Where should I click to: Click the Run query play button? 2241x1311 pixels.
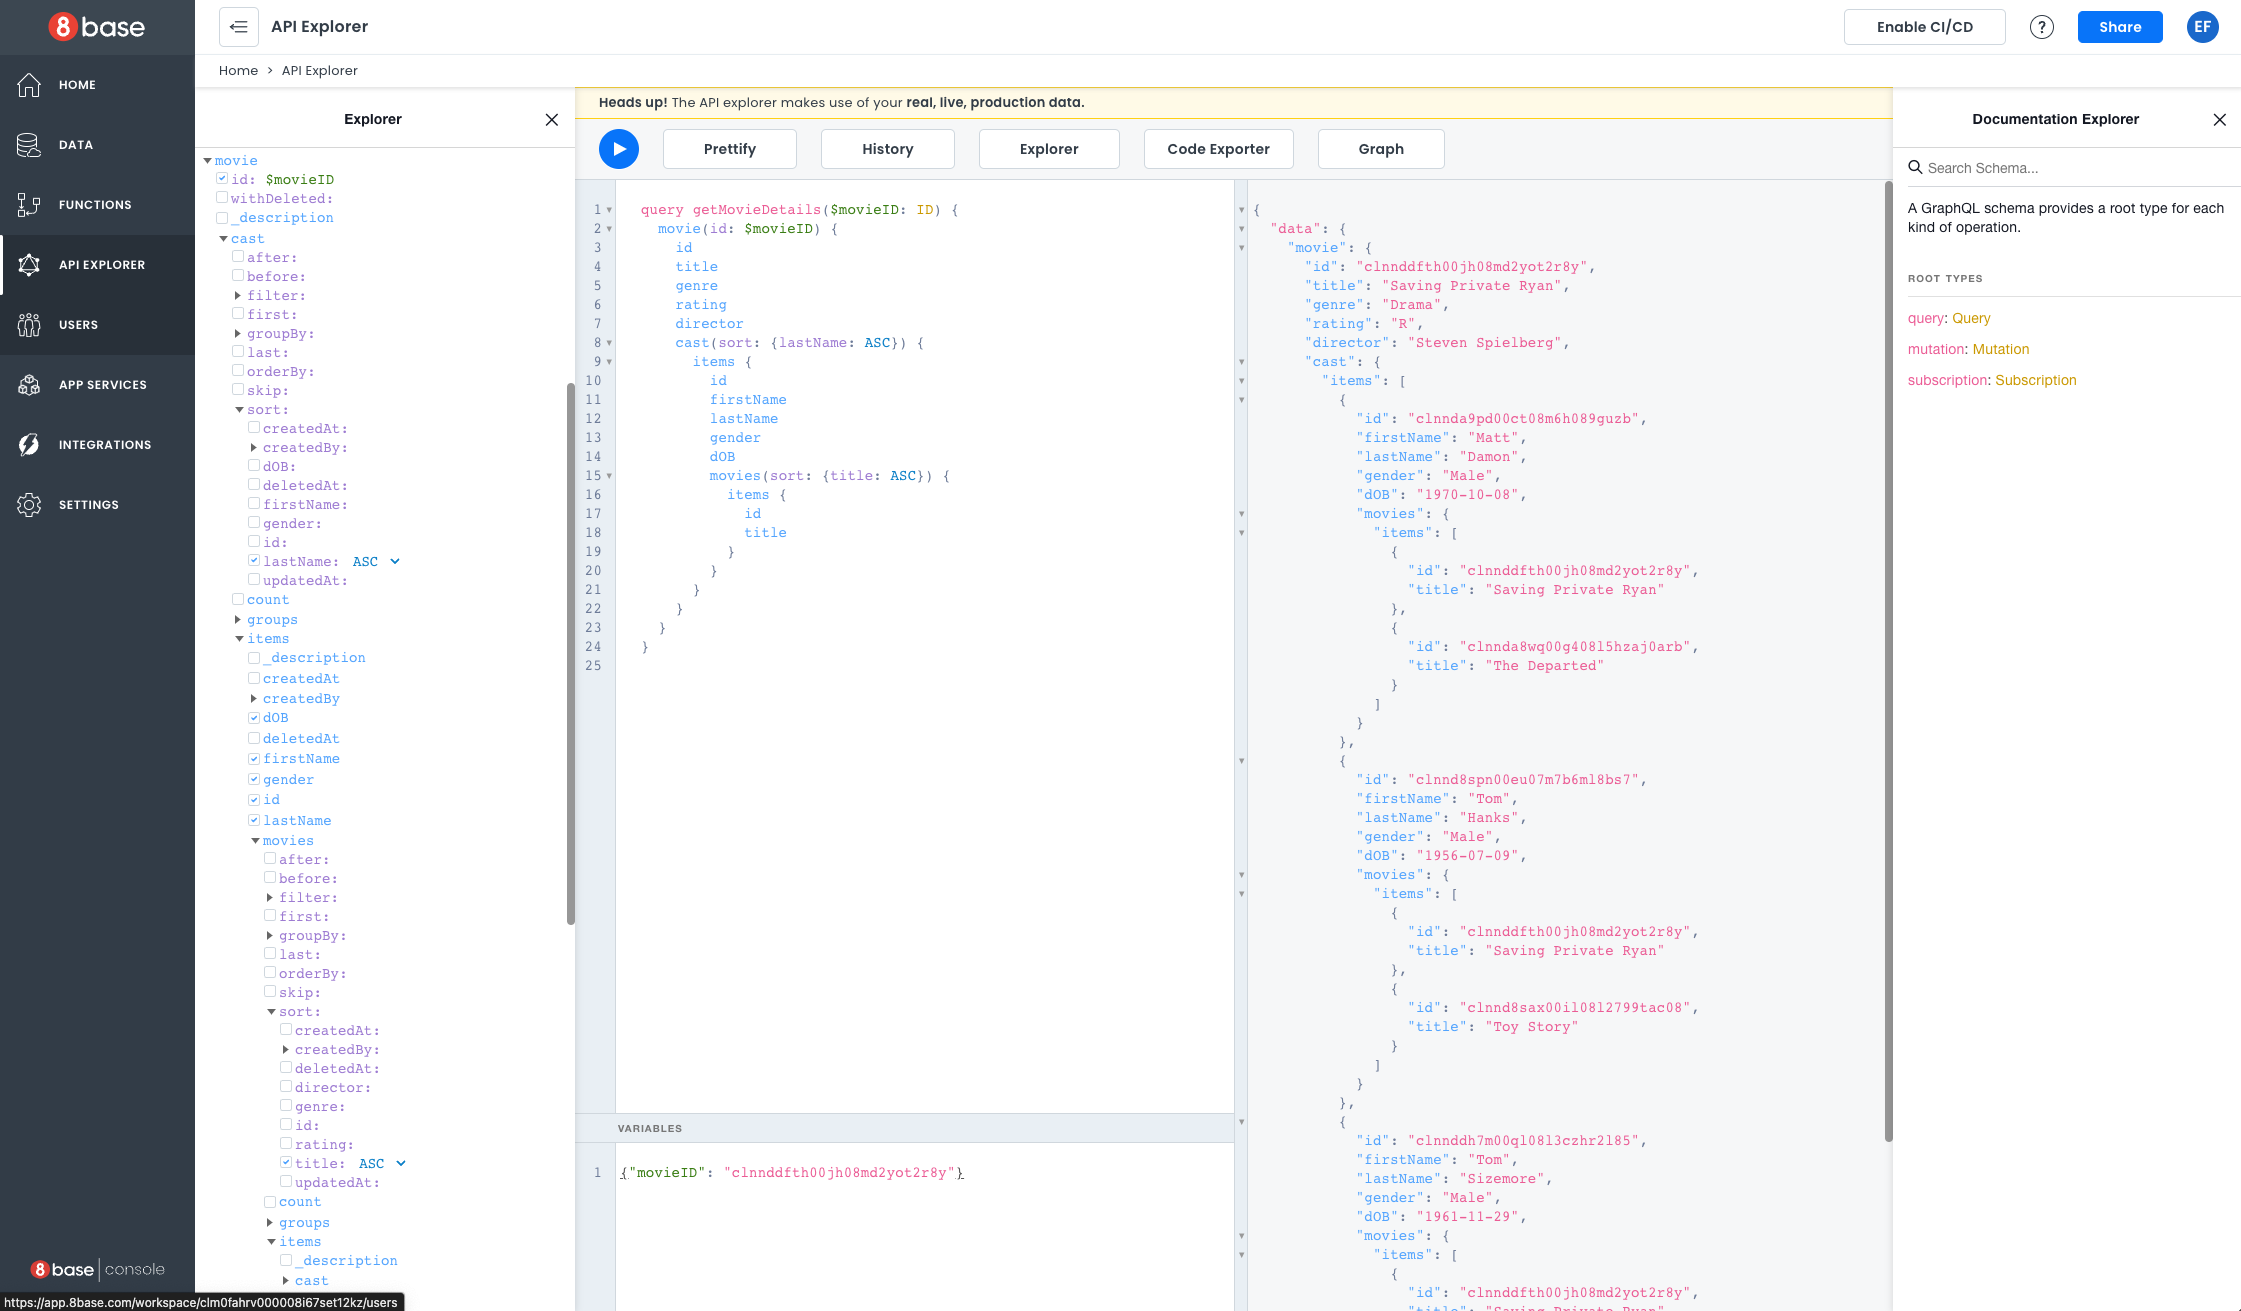pyautogui.click(x=620, y=148)
